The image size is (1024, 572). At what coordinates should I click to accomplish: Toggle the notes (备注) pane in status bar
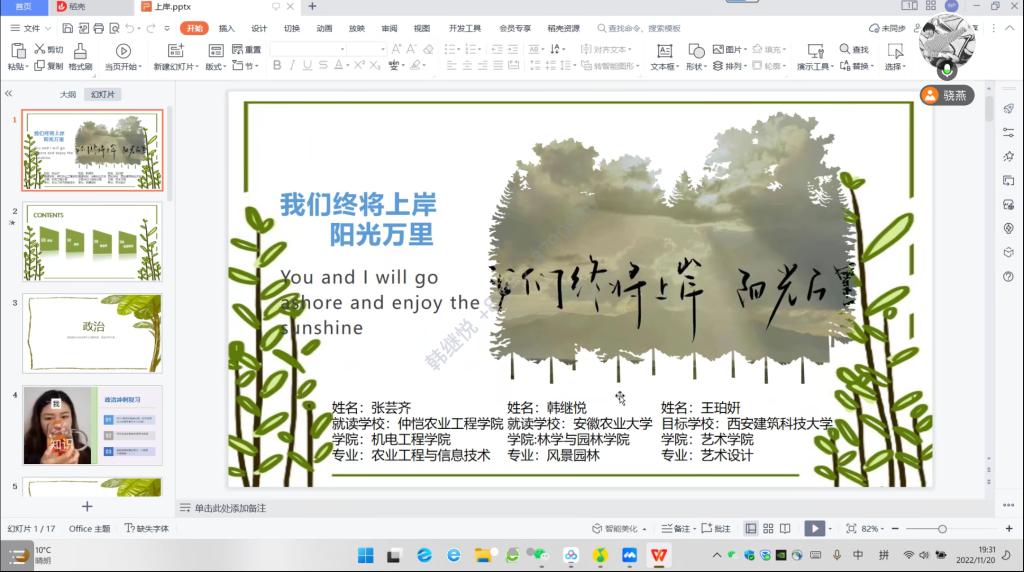click(677, 528)
